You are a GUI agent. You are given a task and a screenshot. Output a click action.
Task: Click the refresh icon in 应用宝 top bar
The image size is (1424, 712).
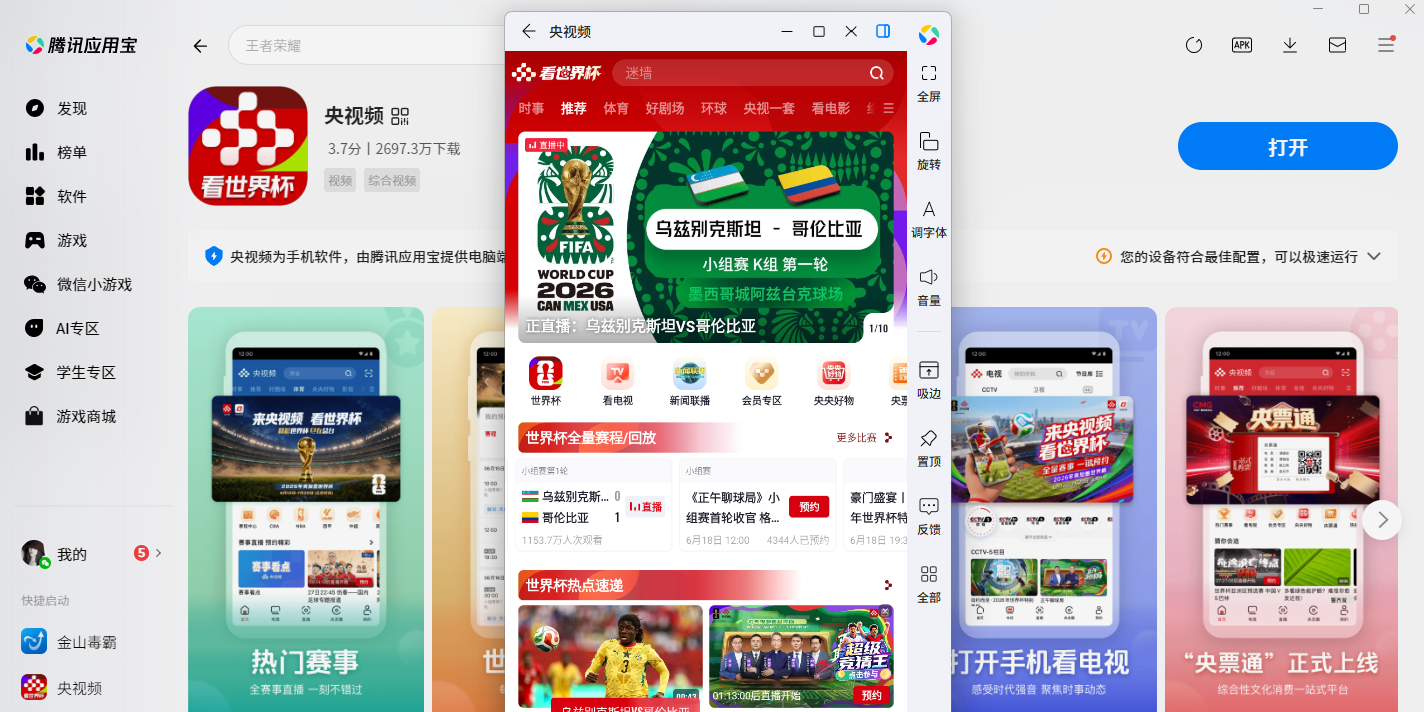tap(1193, 45)
